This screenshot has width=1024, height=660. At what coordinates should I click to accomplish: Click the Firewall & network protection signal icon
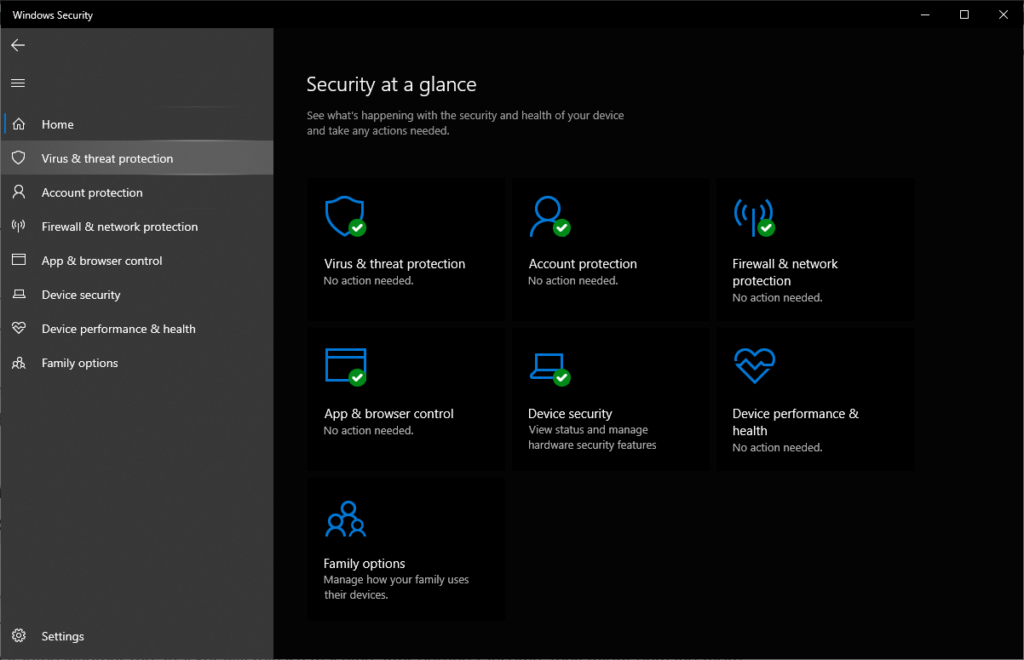[755, 216]
